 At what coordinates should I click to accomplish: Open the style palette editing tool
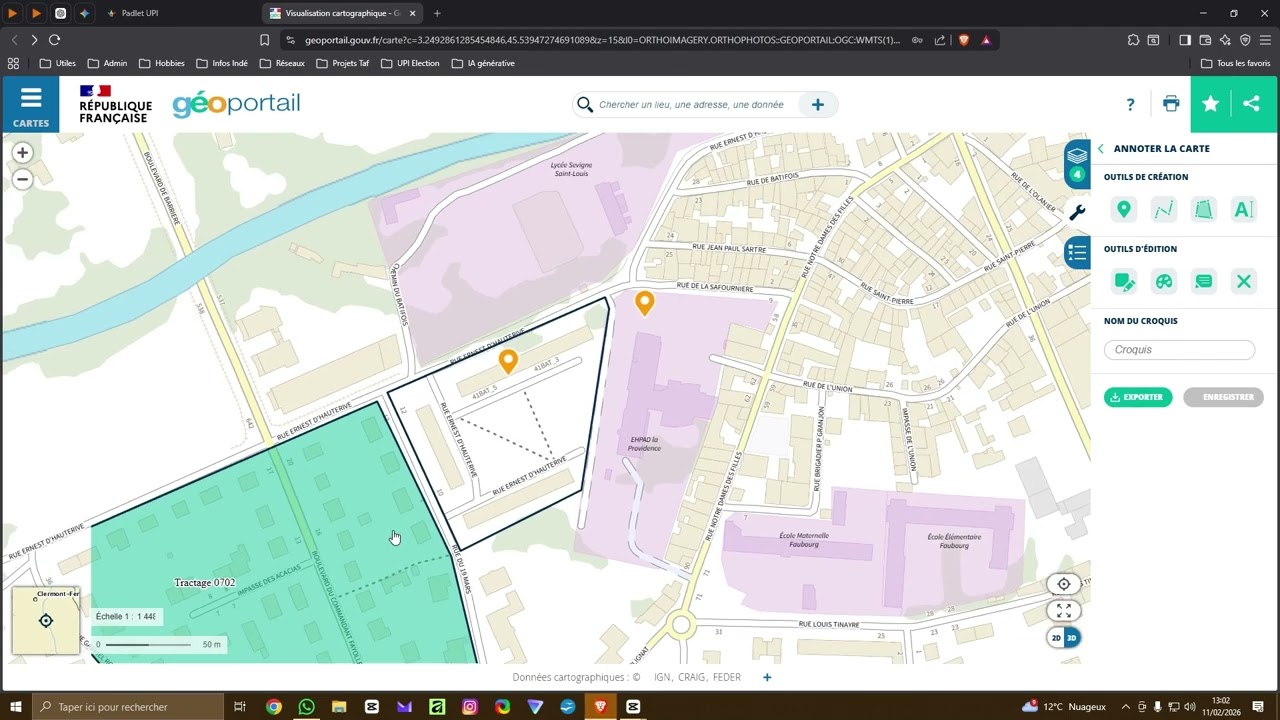[x=1164, y=281]
